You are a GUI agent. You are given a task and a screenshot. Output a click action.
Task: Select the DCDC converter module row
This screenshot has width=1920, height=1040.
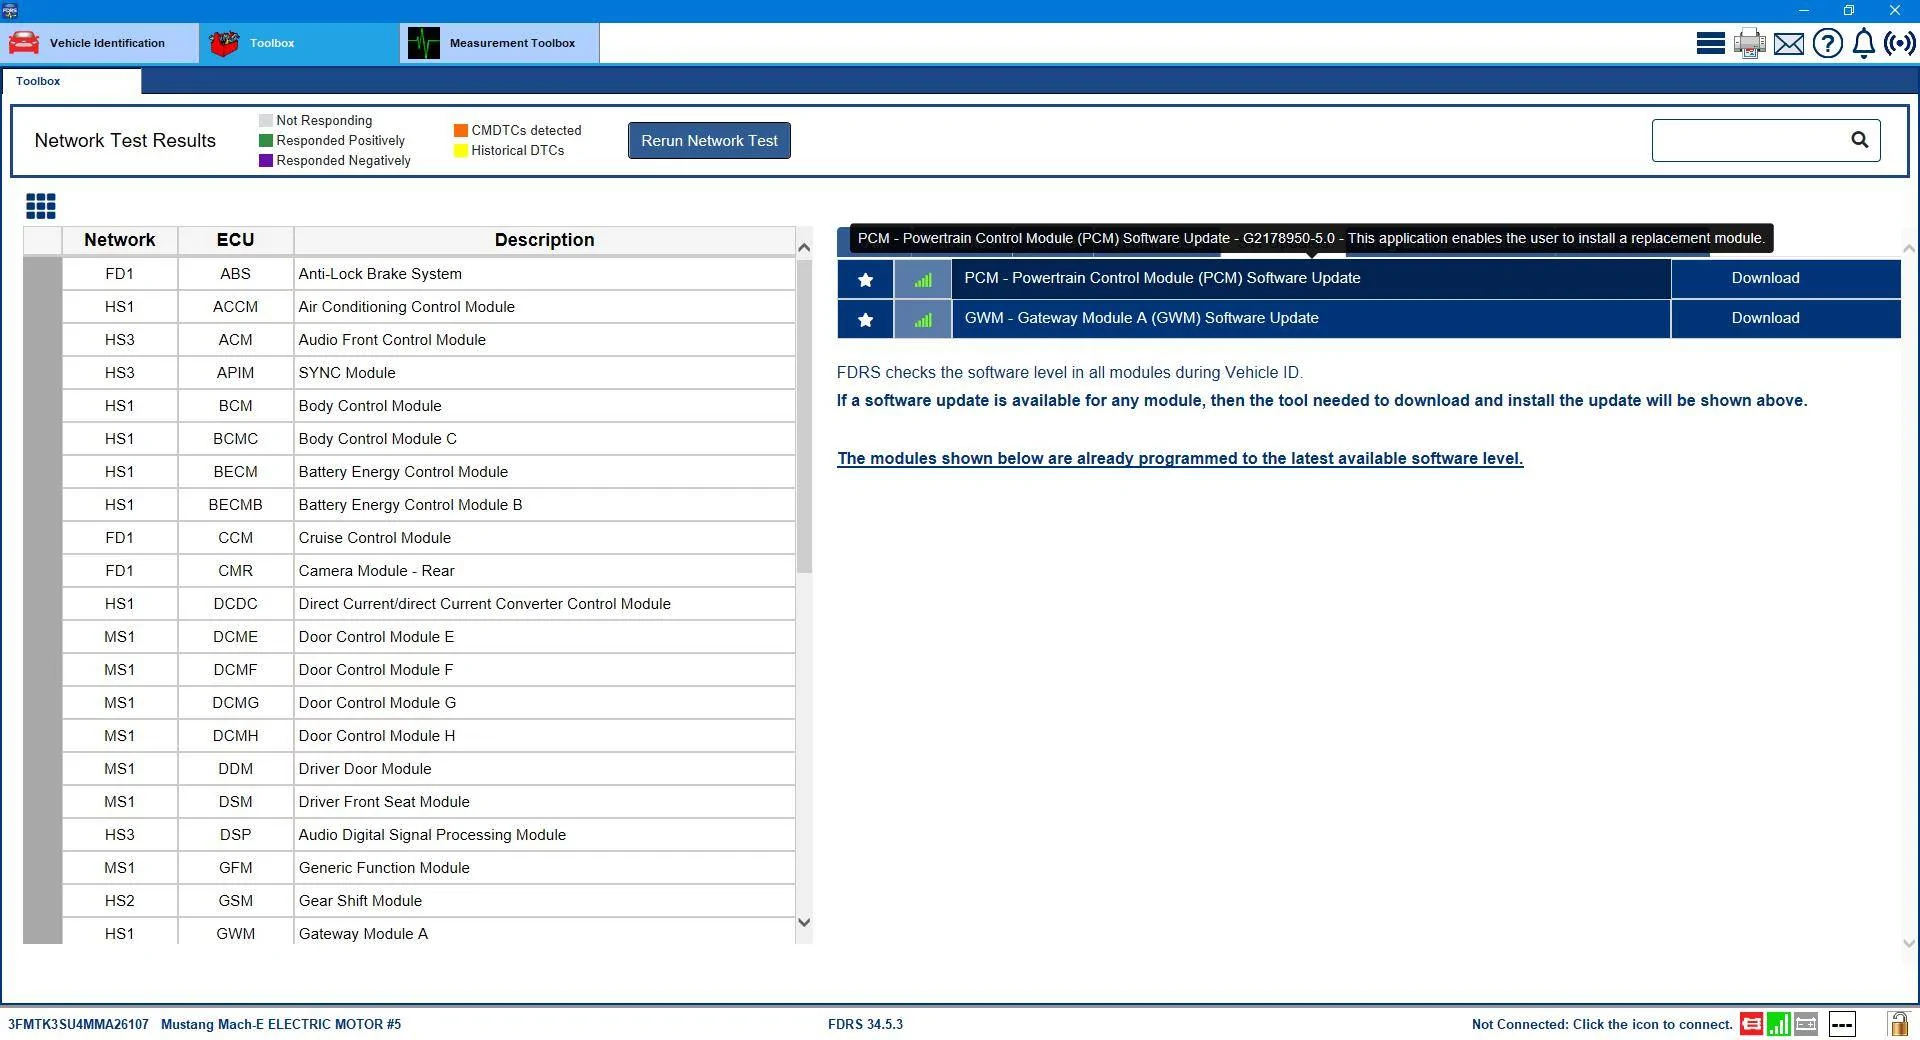coord(428,604)
